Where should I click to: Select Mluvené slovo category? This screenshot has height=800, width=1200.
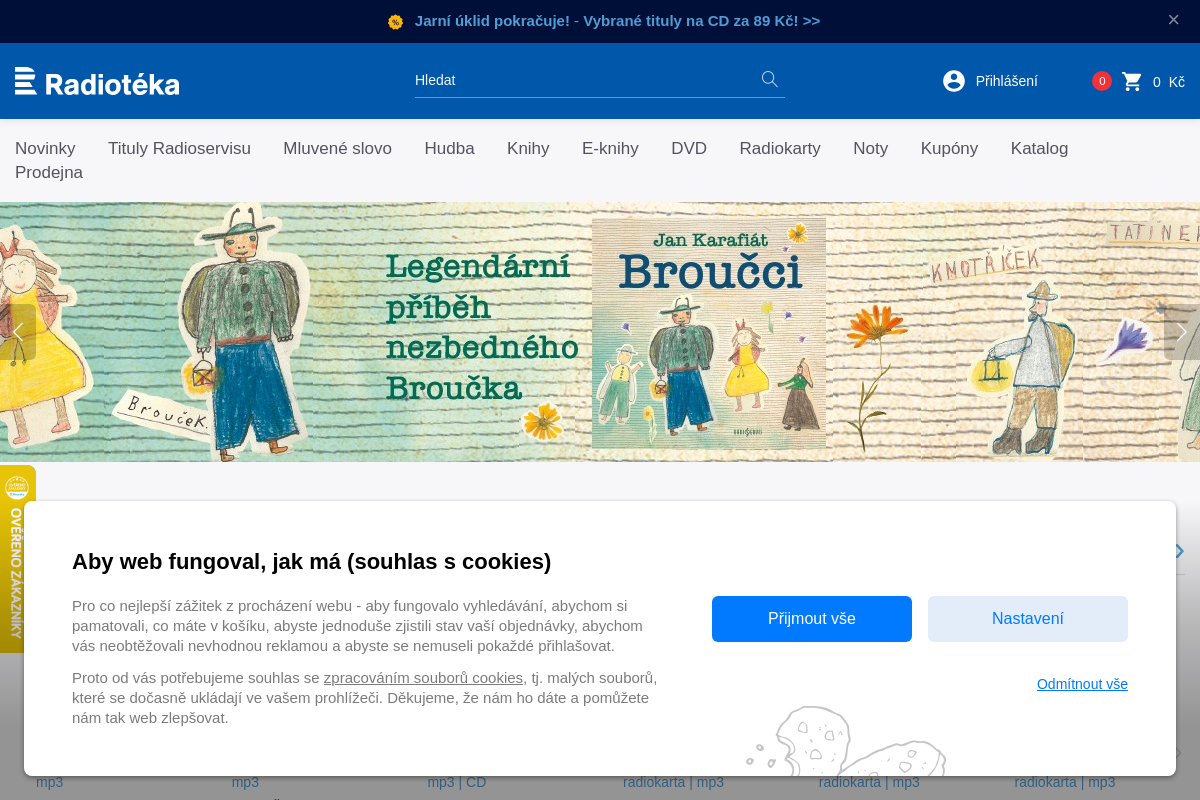[337, 149]
